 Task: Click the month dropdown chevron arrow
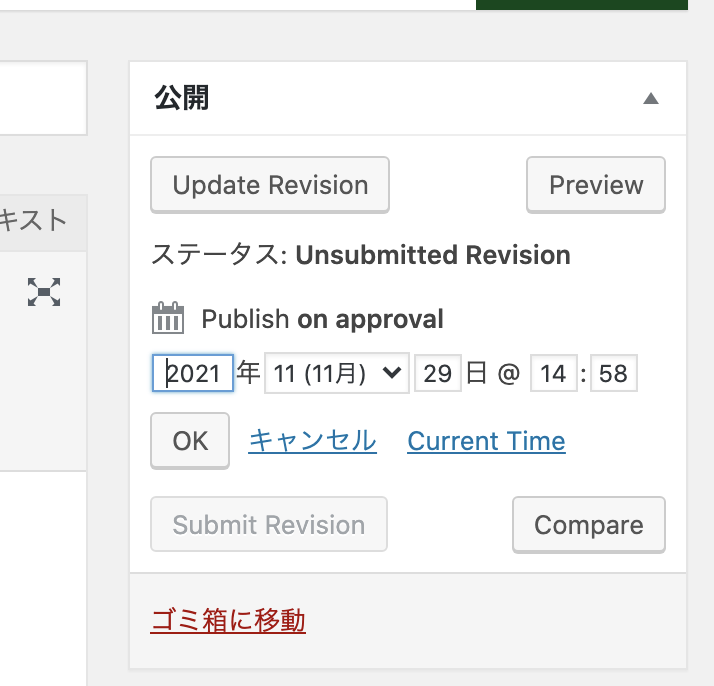(x=392, y=373)
